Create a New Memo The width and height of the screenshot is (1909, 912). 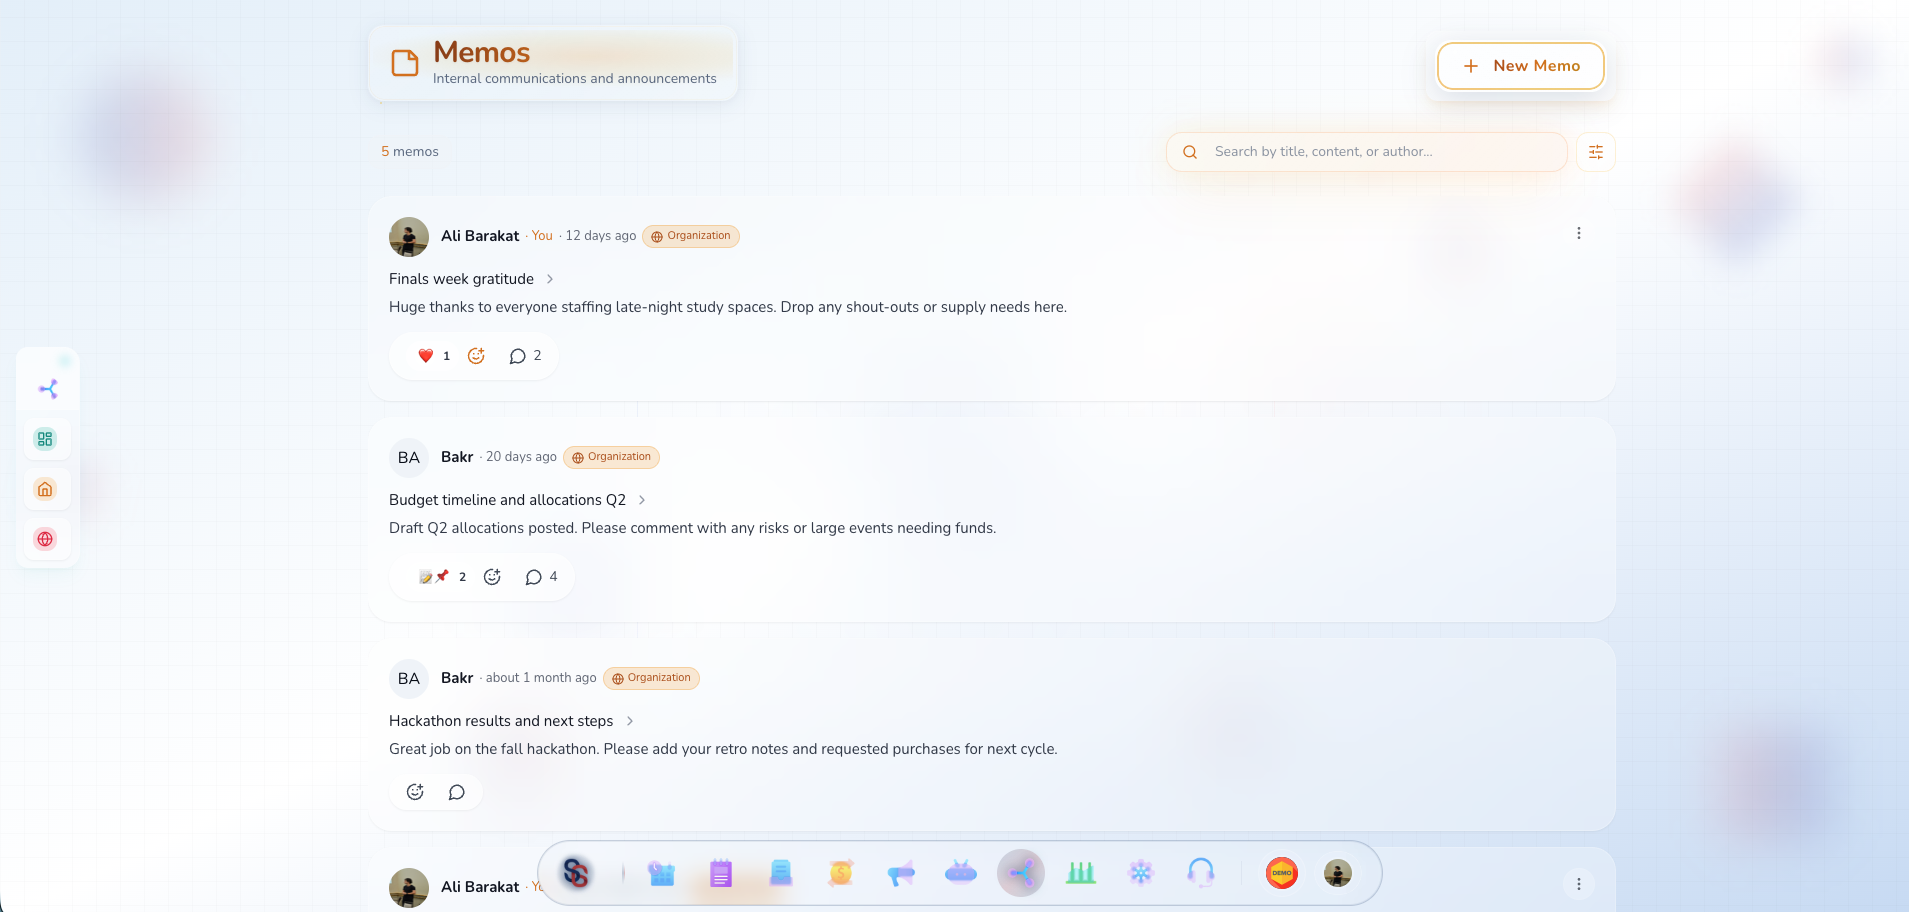pyautogui.click(x=1519, y=66)
